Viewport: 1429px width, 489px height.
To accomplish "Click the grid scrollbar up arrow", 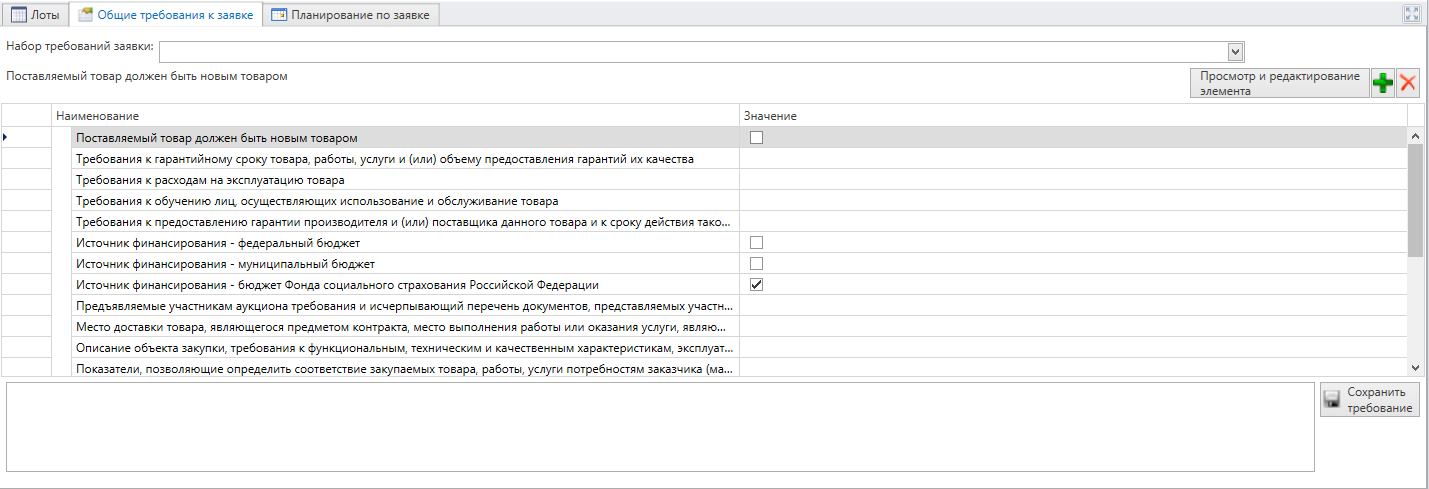I will 1415,135.
